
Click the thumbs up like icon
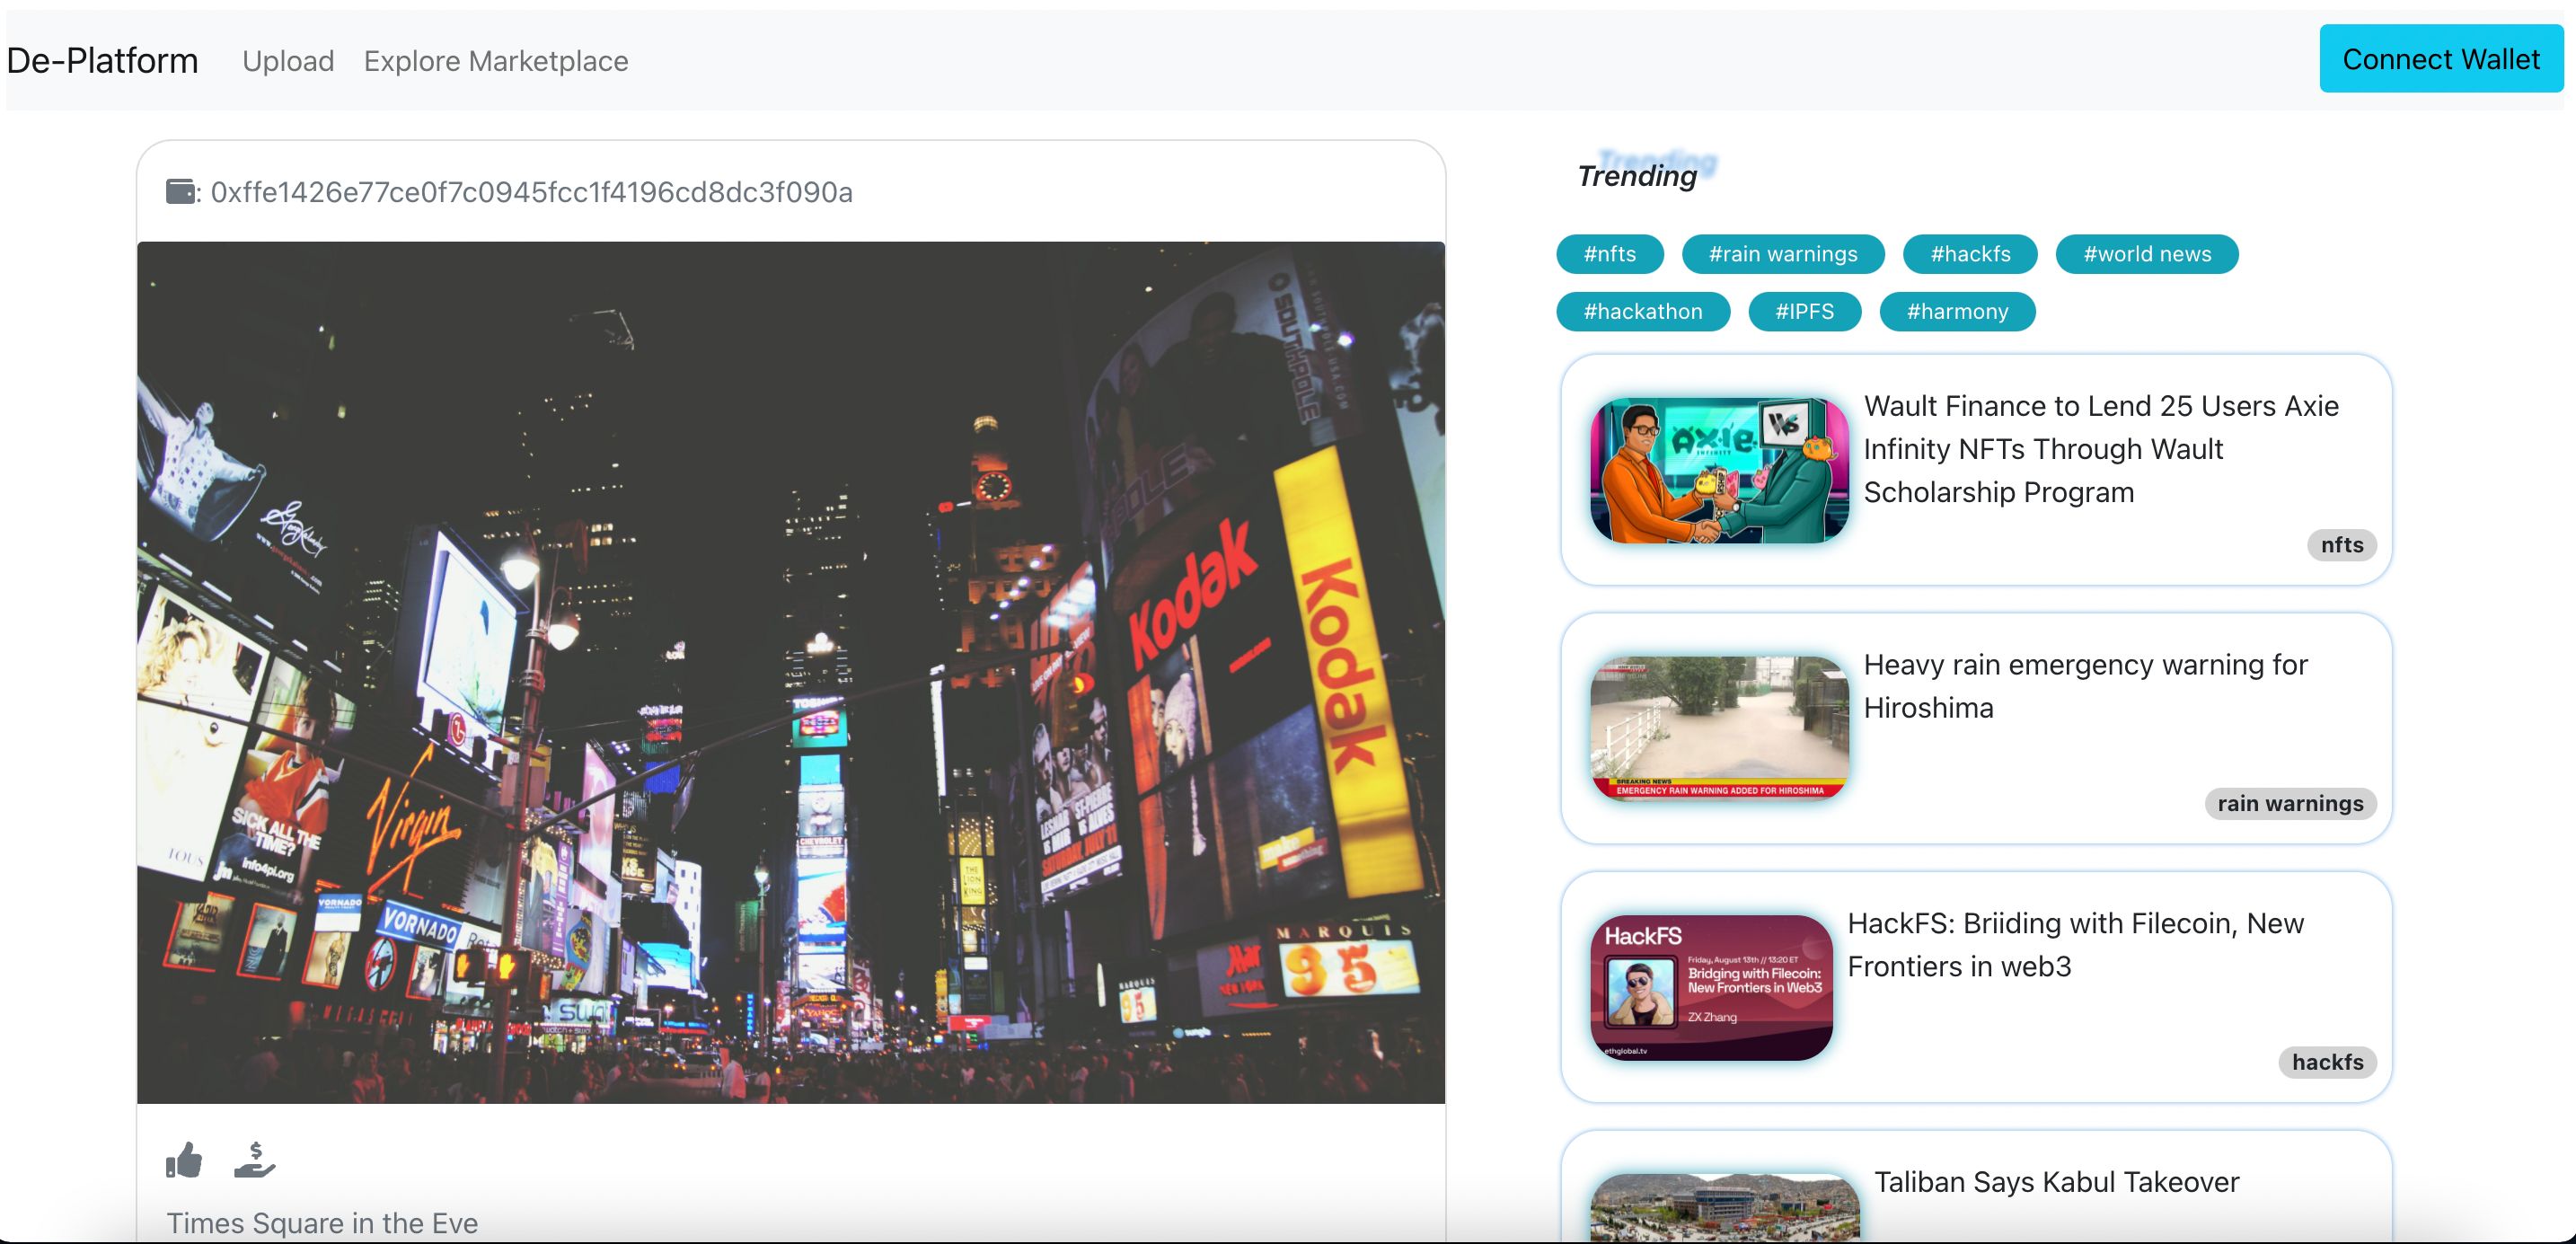[x=186, y=1160]
